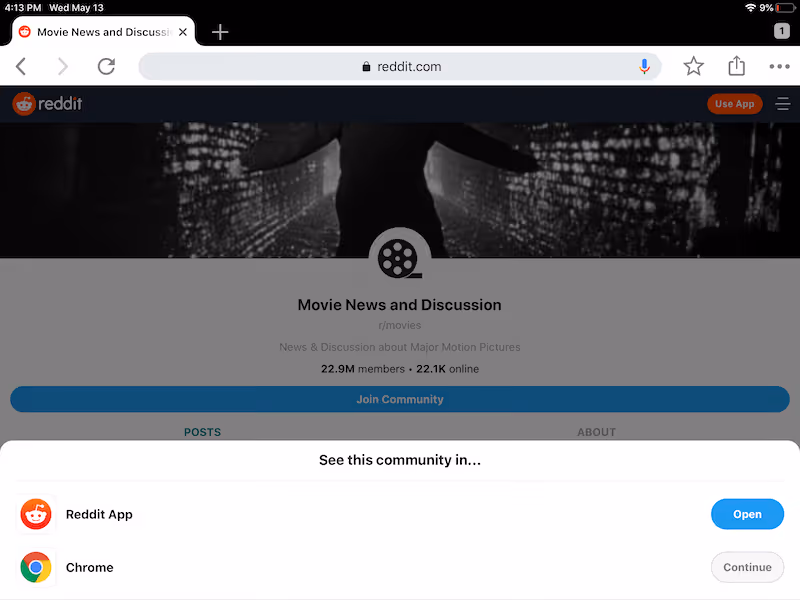Reload the current page
This screenshot has height=600, width=800.
(x=107, y=66)
